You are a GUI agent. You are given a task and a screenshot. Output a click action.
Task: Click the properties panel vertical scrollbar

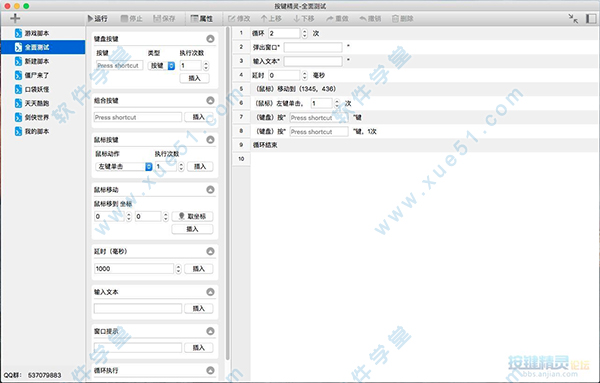[228, 194]
